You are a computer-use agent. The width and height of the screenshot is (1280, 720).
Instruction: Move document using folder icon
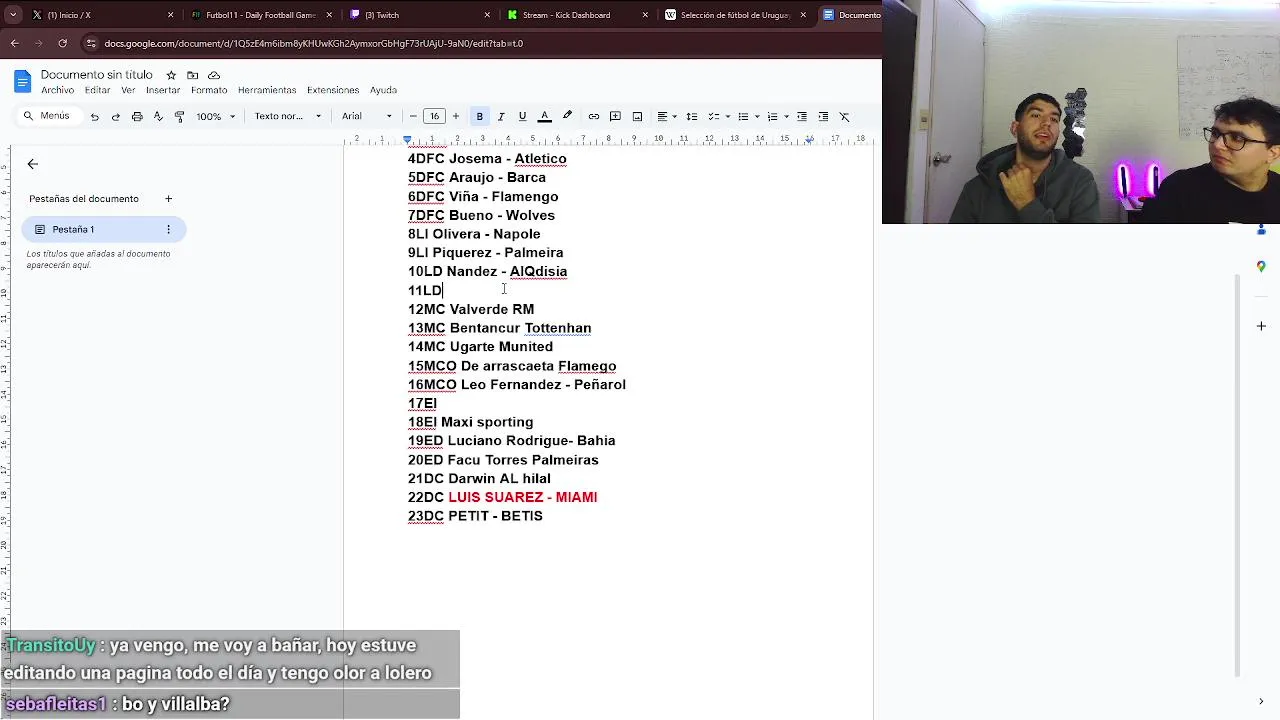(x=192, y=75)
